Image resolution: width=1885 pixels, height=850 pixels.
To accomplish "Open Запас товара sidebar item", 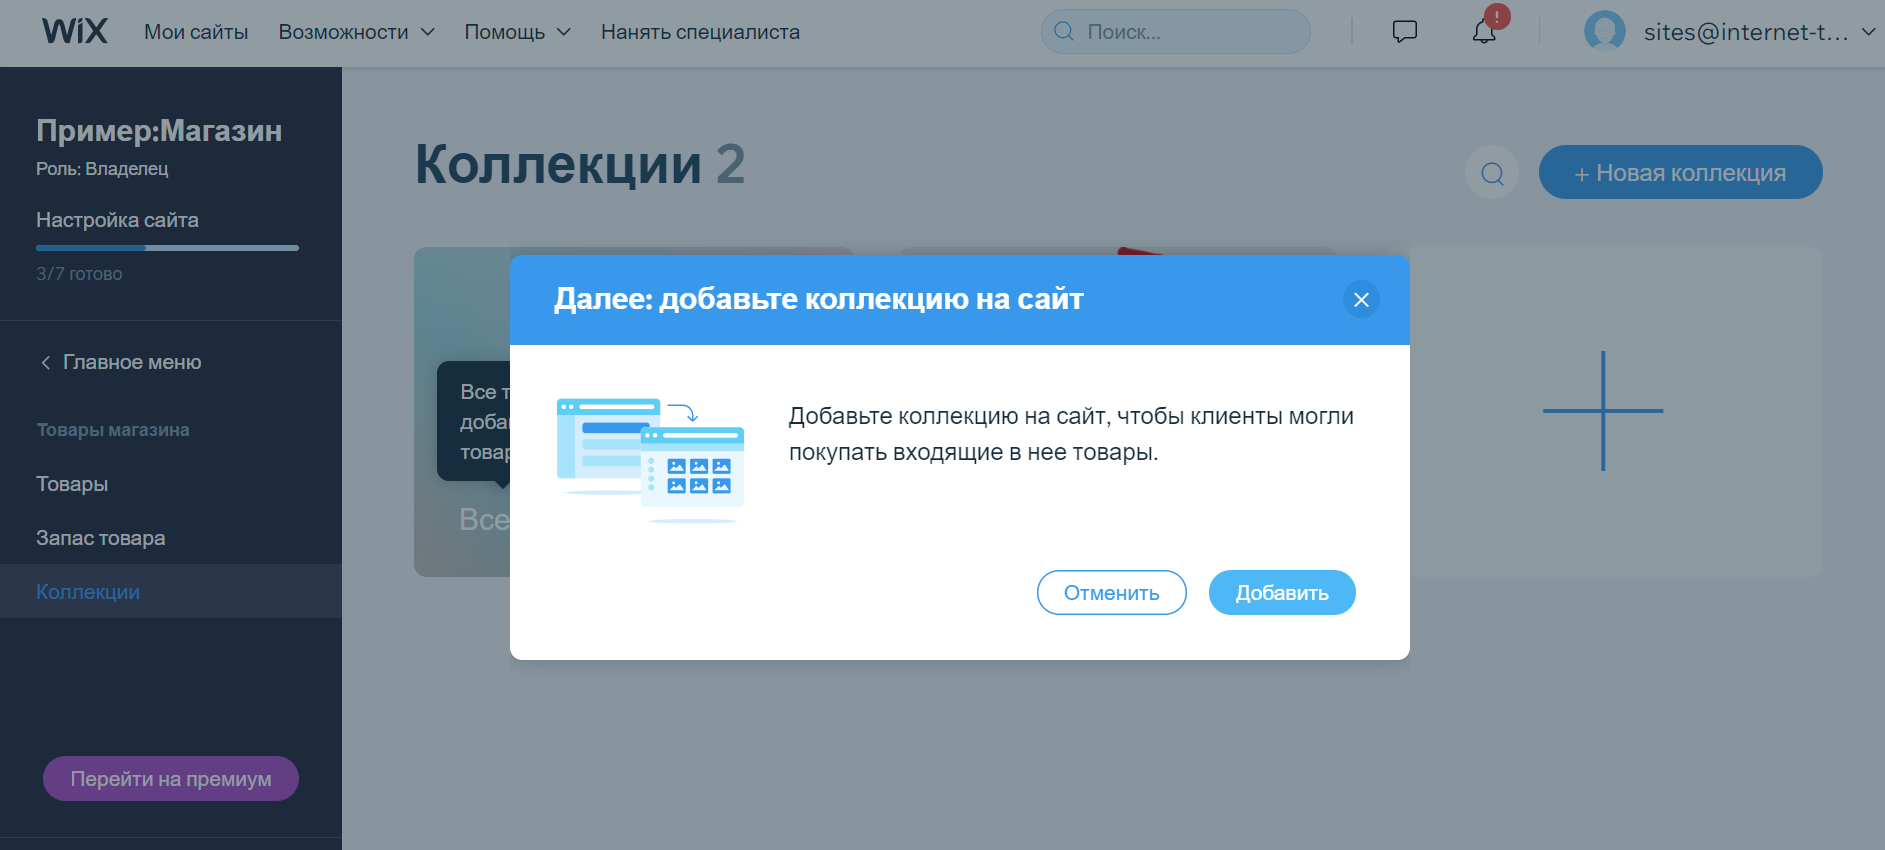I will click(101, 538).
